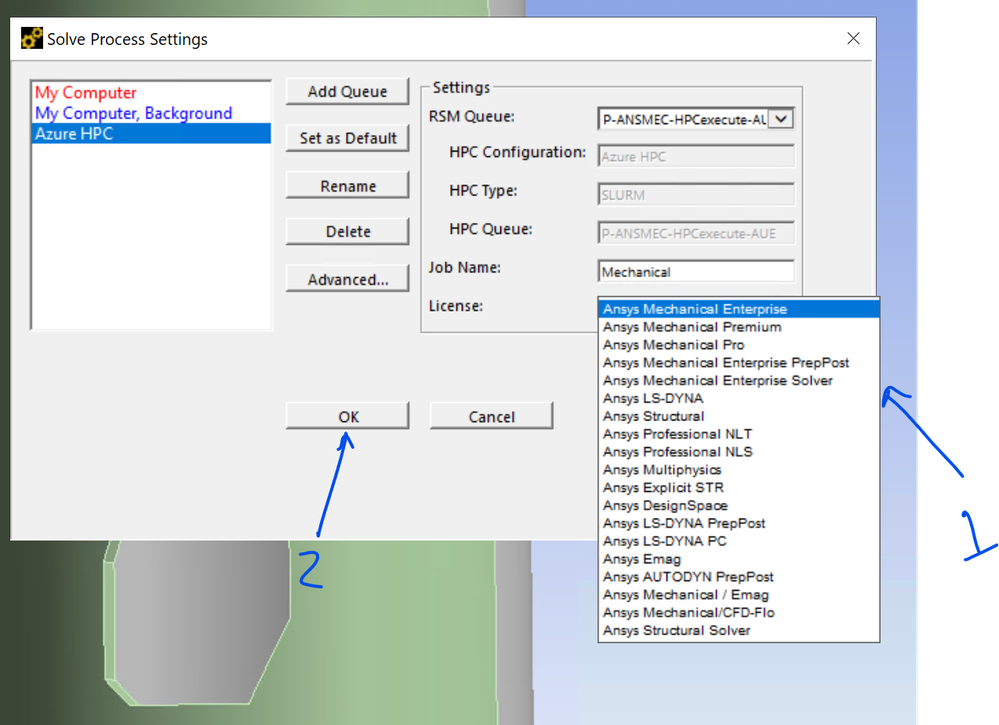Click the HPC Type field showing SLURM
The width and height of the screenshot is (999, 725).
point(696,195)
